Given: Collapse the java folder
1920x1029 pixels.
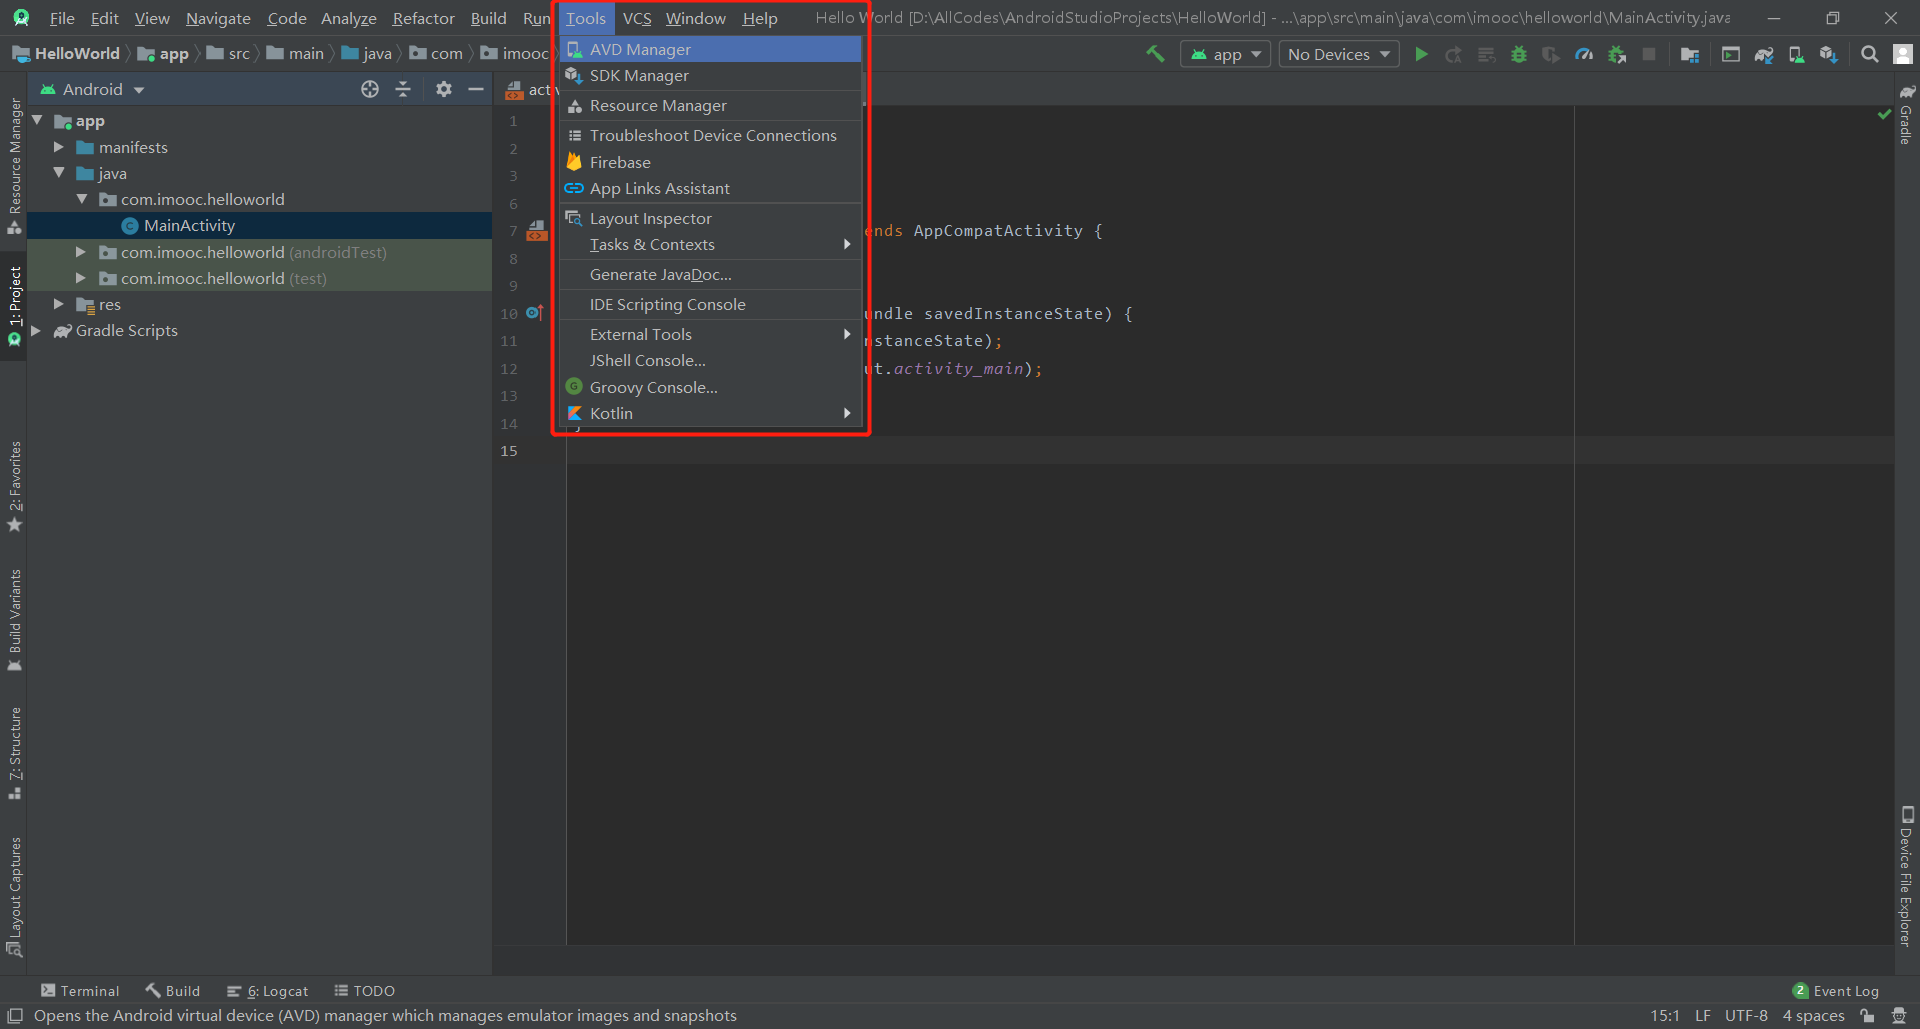Looking at the screenshot, I should (x=59, y=173).
